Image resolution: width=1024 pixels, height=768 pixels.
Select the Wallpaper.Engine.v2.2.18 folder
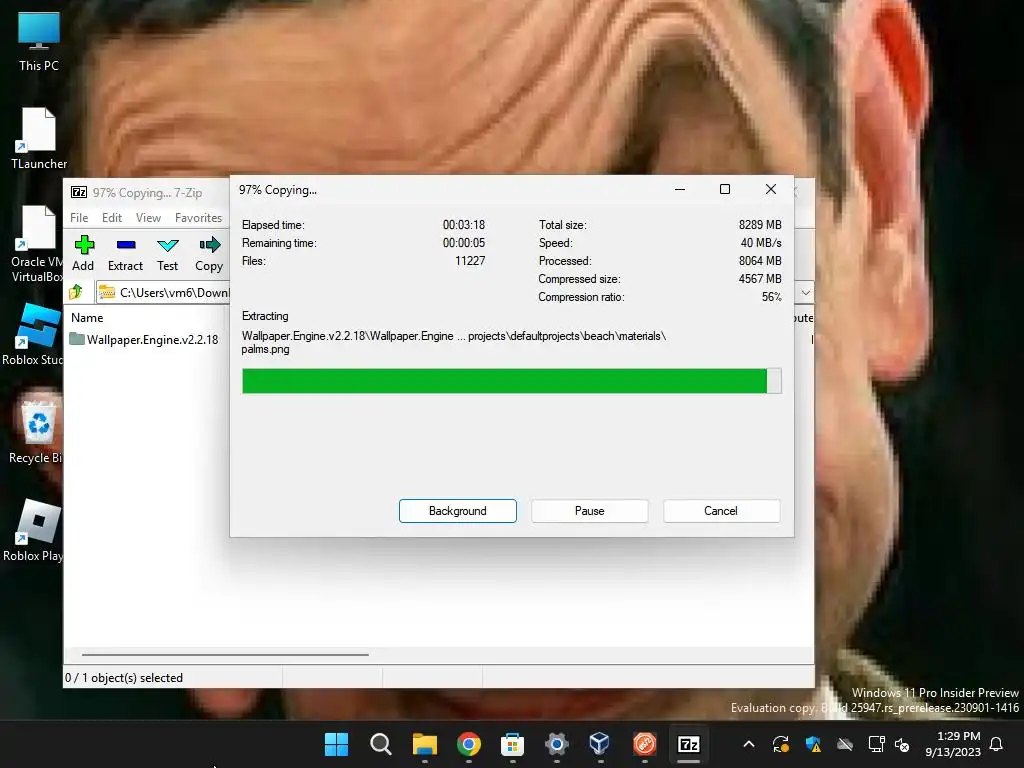(x=145, y=340)
